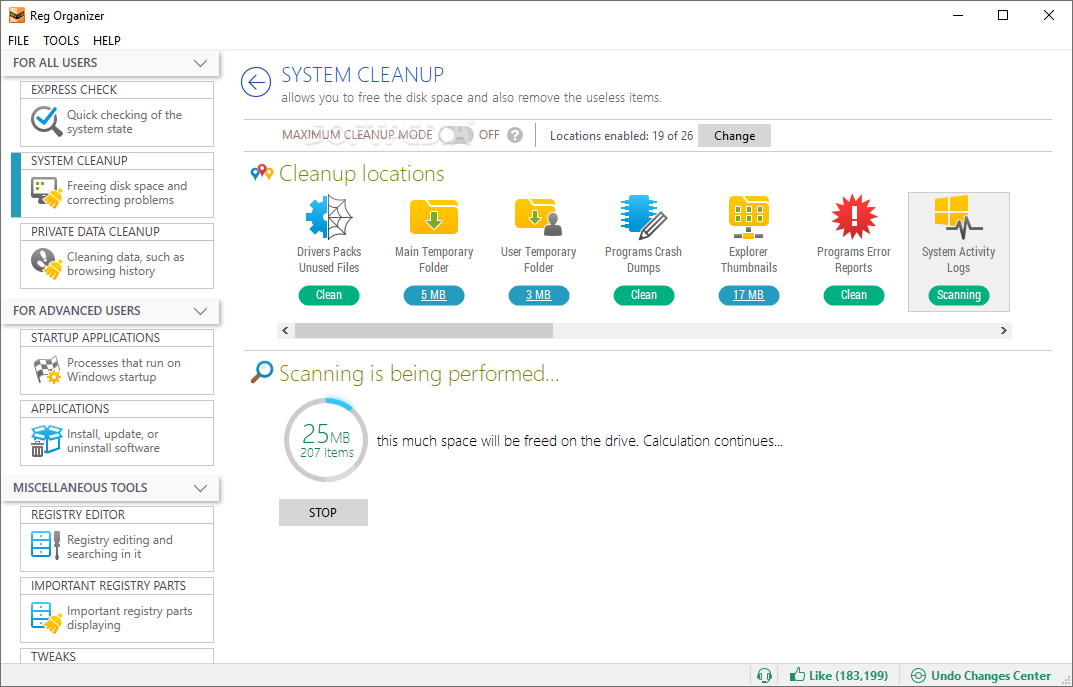Screen dimensions: 1073x687
Task: Click the Cleanup locations map pin icon
Action: [x=261, y=173]
